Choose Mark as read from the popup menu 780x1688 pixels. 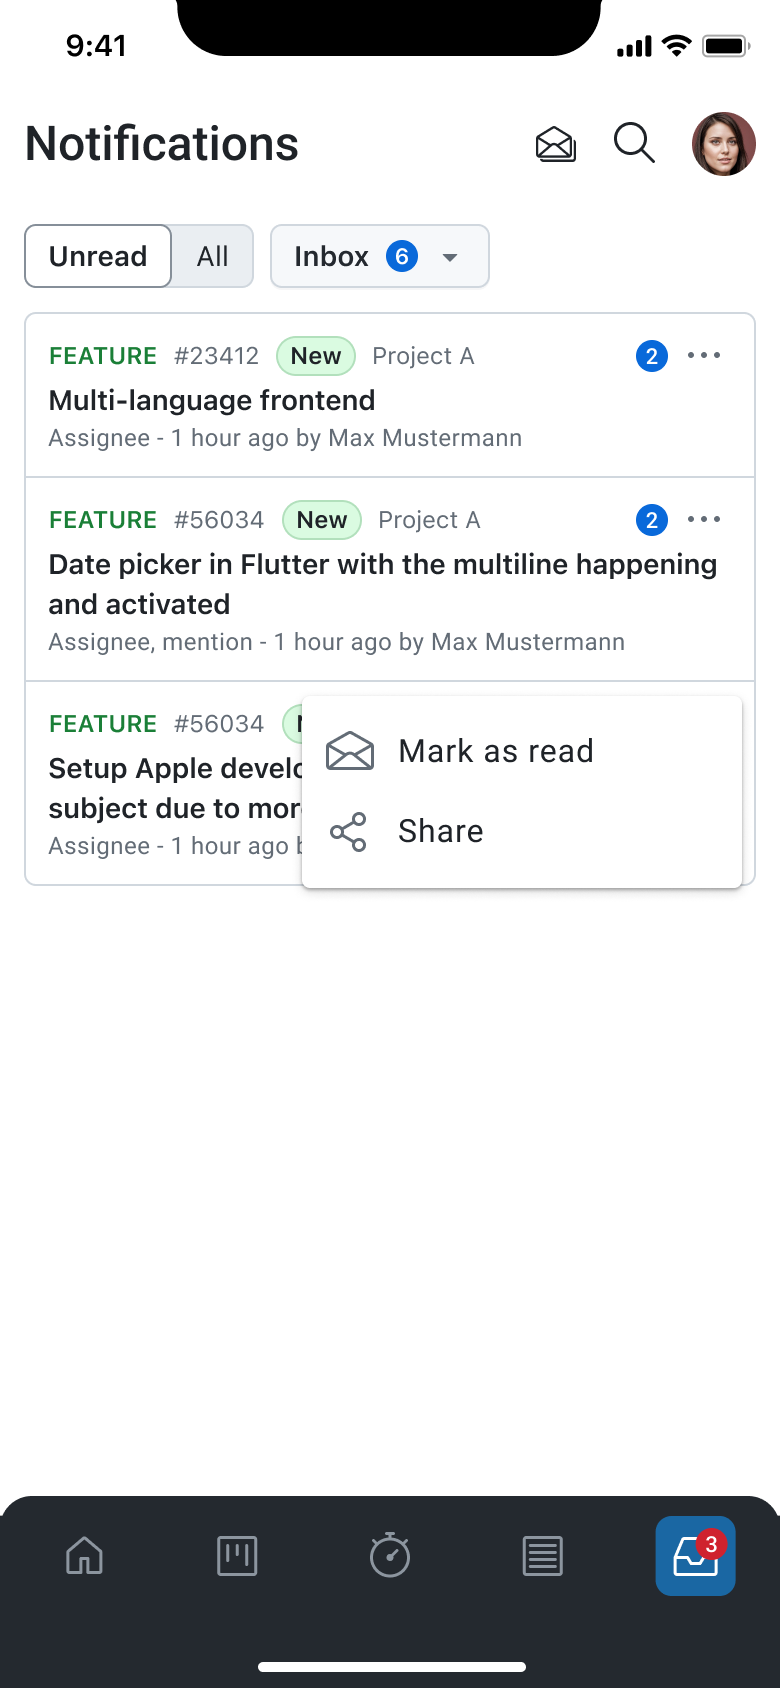click(495, 751)
